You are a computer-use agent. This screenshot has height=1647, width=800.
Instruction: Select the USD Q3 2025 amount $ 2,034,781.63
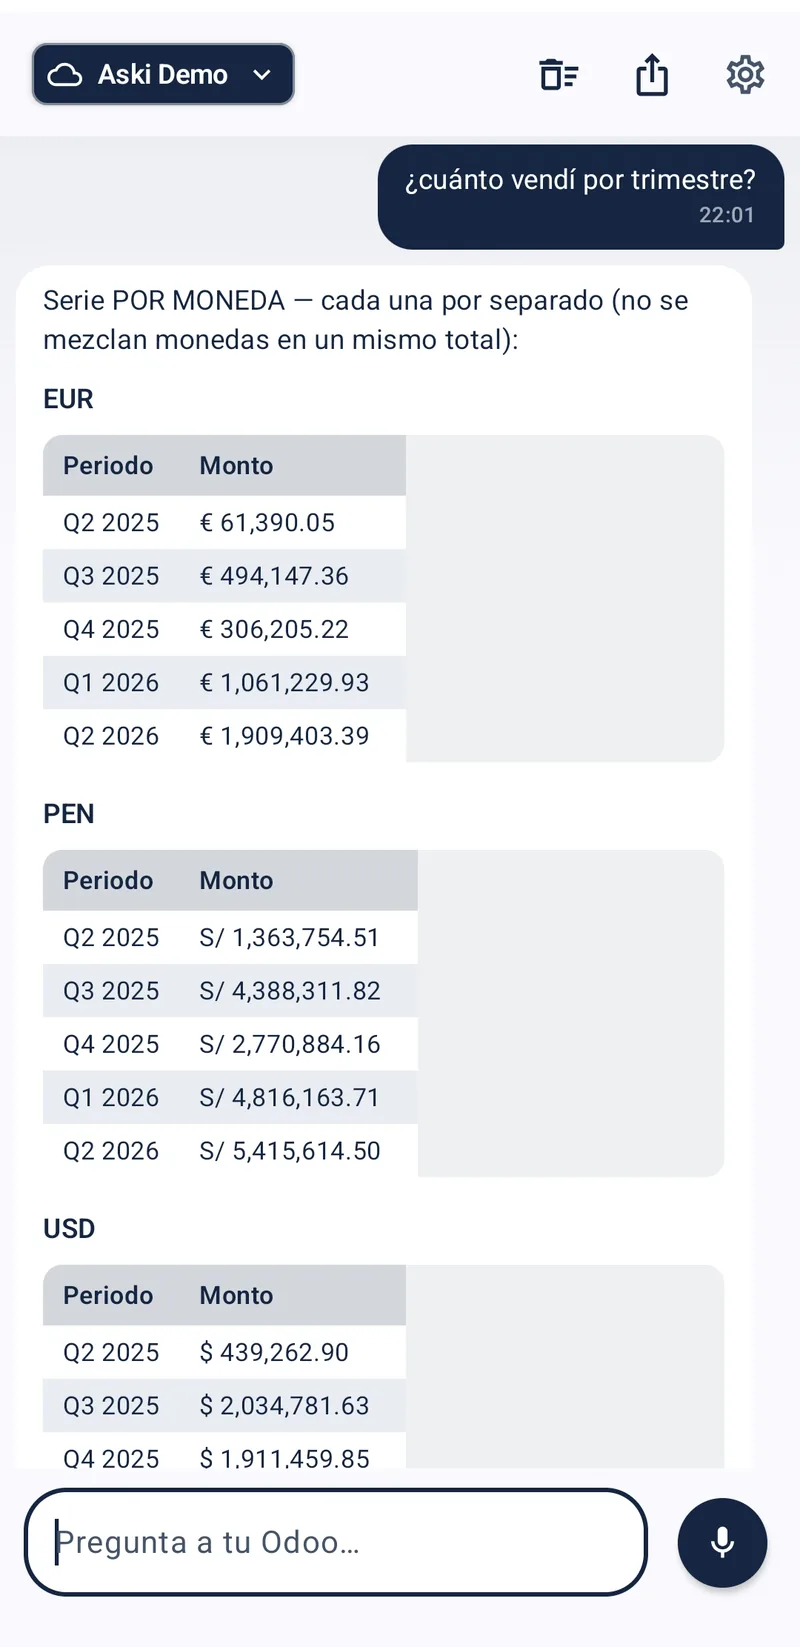point(284,1406)
